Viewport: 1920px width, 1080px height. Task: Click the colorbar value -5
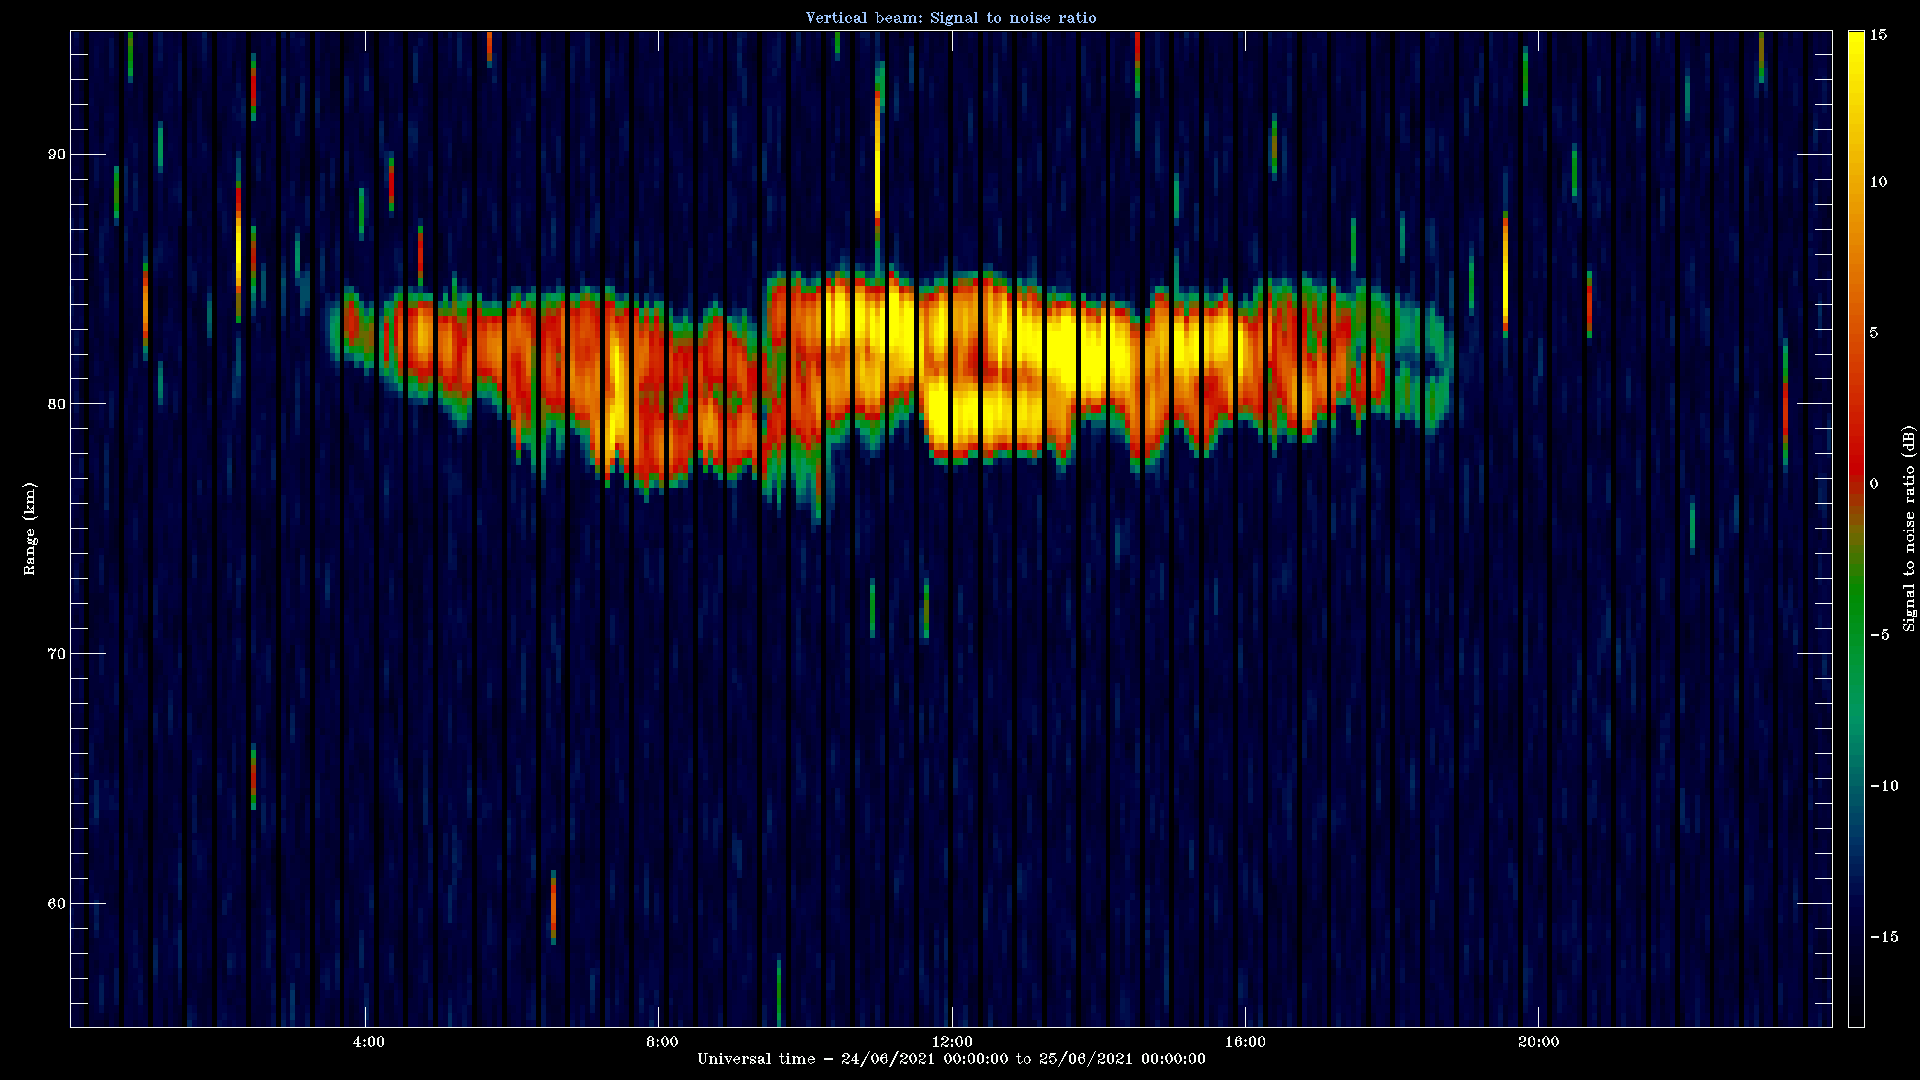click(x=1879, y=635)
